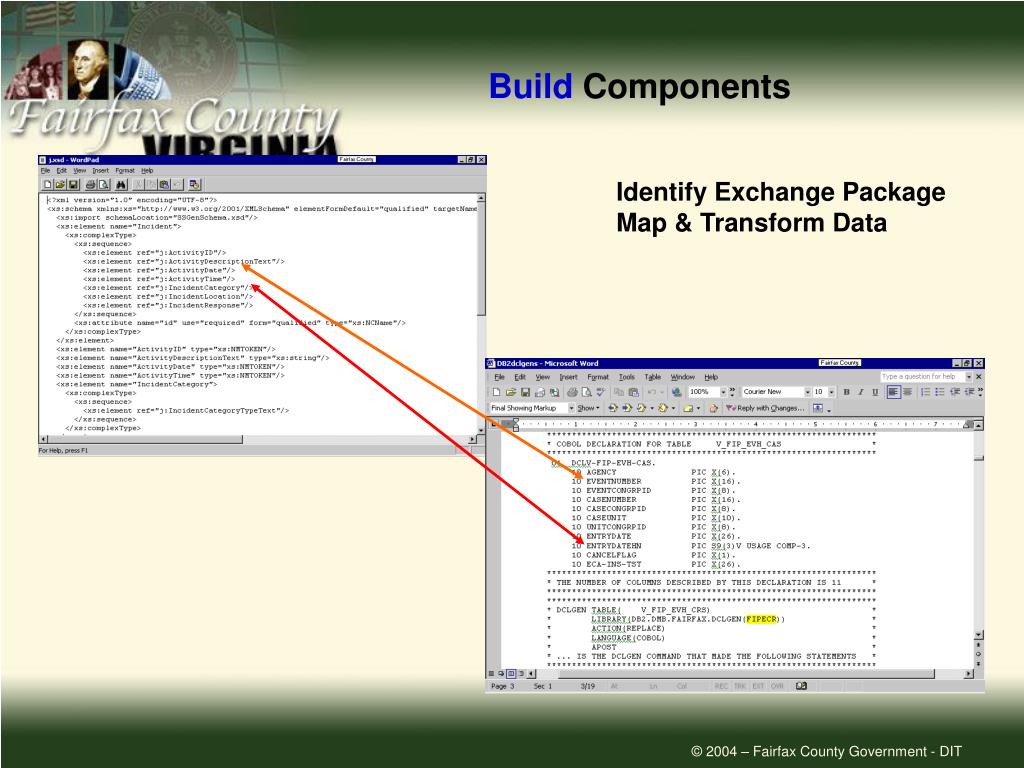The width and height of the screenshot is (1024, 768).
Task: Click TRK indicator in Word status bar
Action: click(740, 686)
